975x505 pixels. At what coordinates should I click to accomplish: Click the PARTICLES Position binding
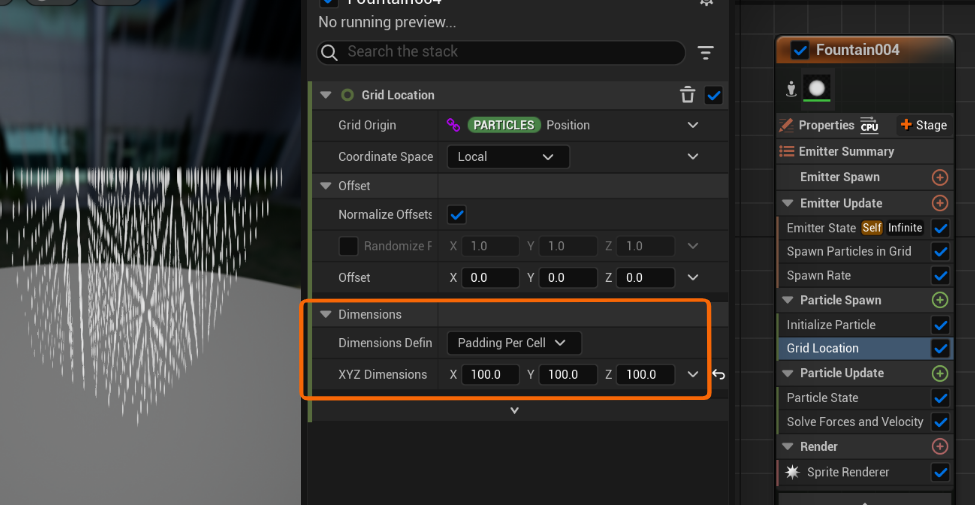(529, 125)
